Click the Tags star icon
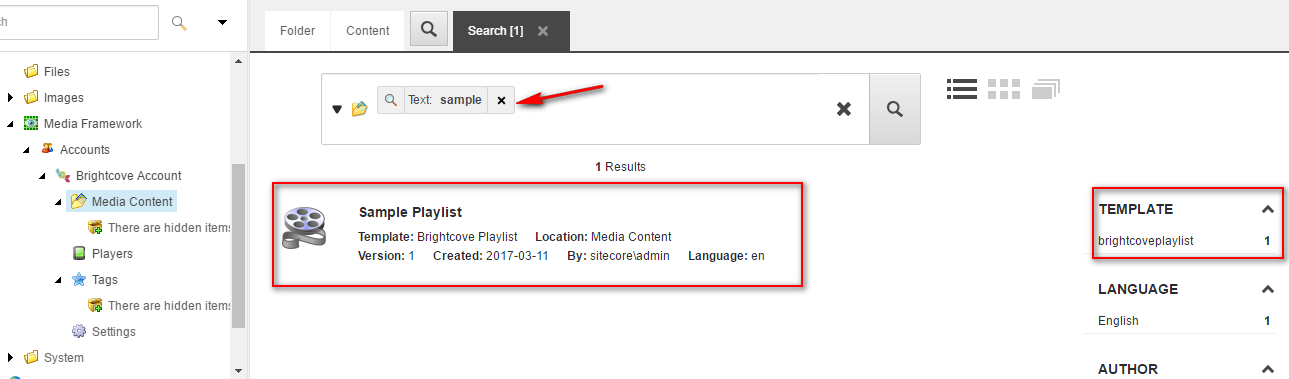This screenshot has height=379, width=1289. click(79, 280)
